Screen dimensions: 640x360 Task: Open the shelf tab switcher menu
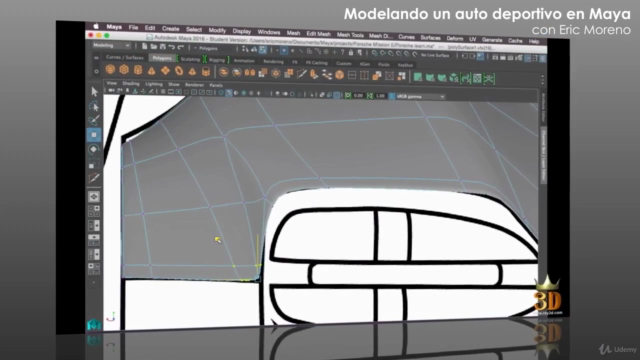coord(96,58)
